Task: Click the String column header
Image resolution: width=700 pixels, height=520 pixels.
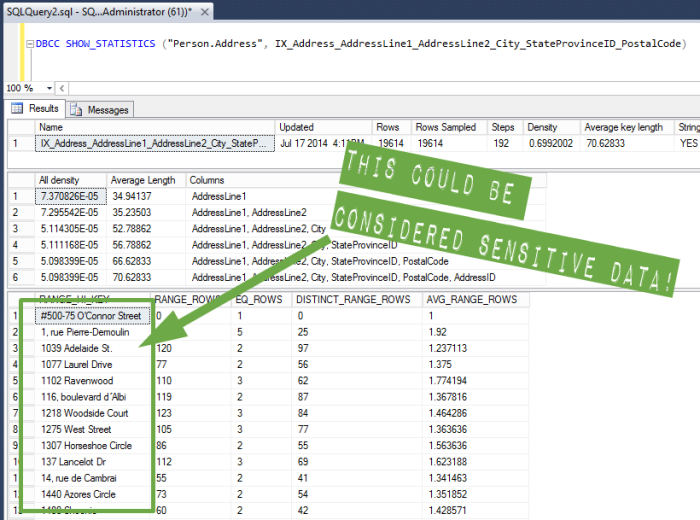Action: tap(688, 127)
